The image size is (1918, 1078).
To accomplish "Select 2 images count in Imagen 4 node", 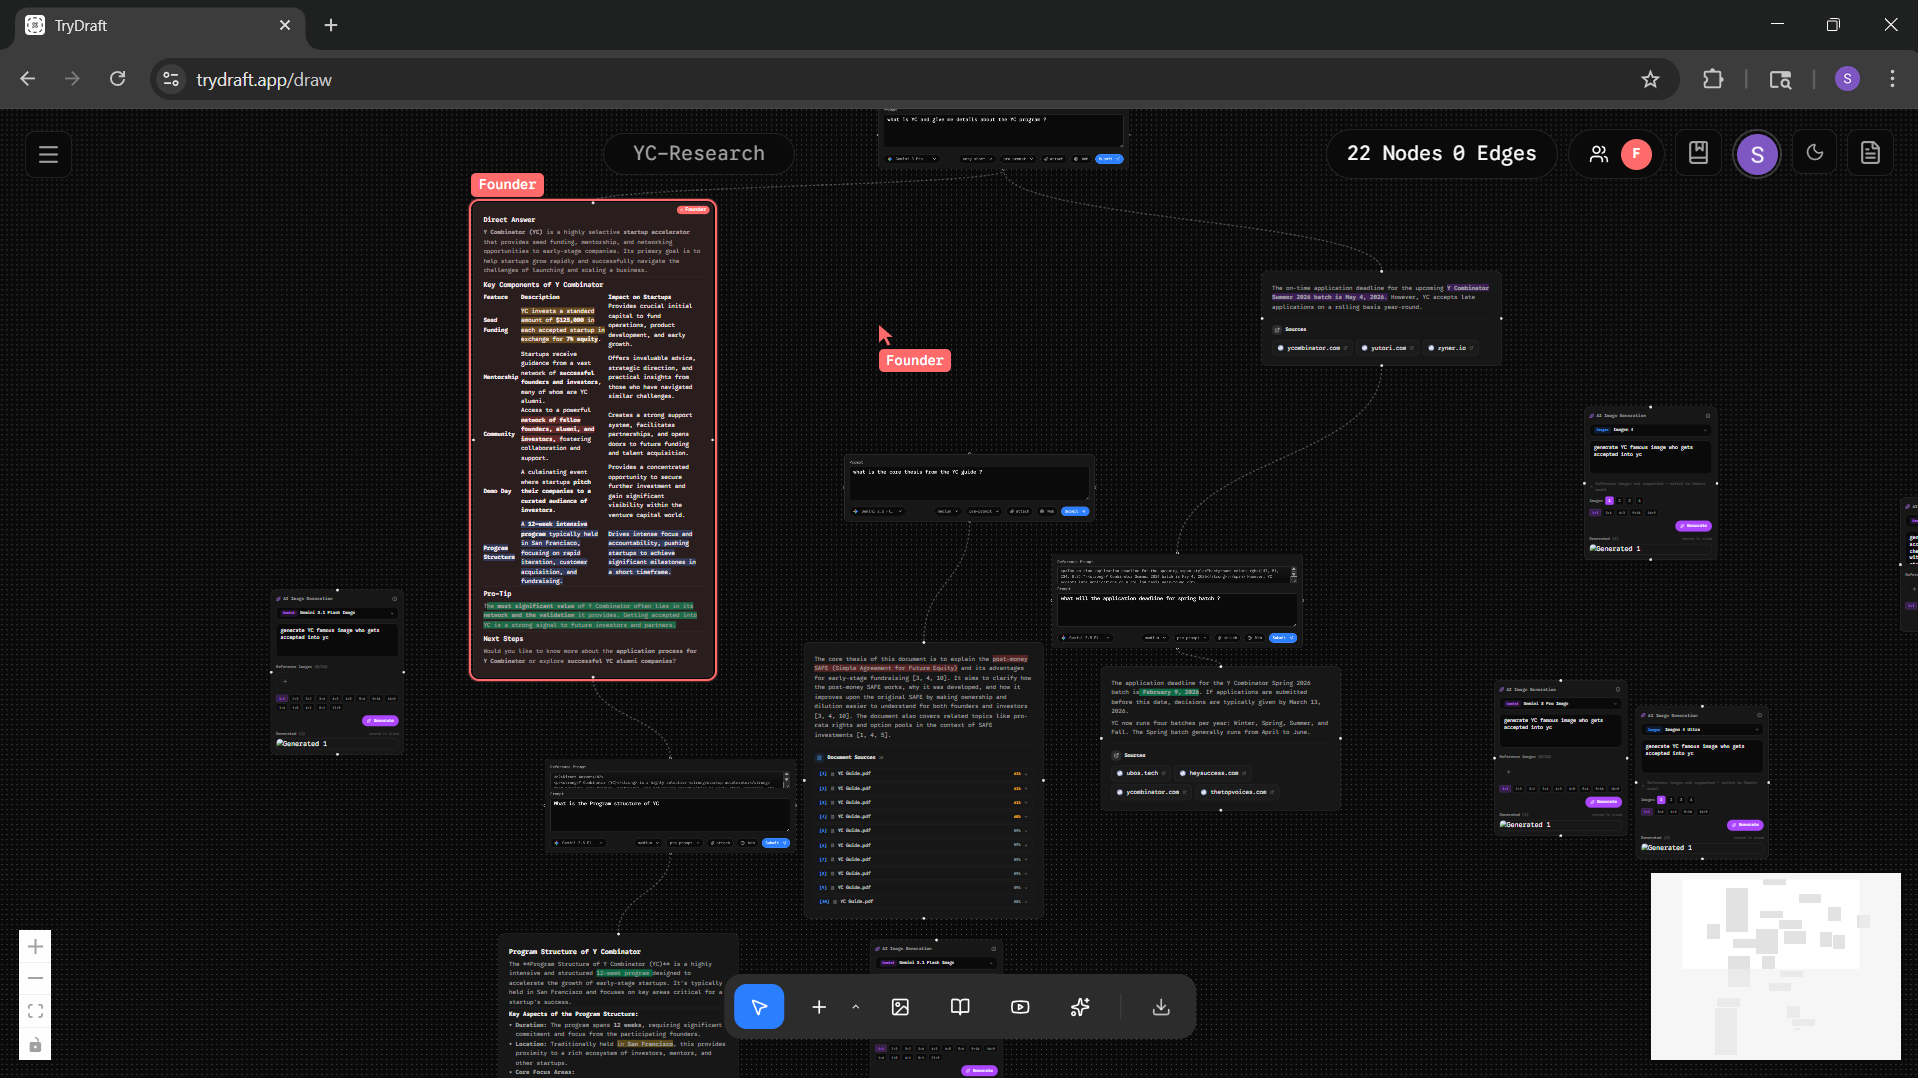I will [x=1619, y=501].
